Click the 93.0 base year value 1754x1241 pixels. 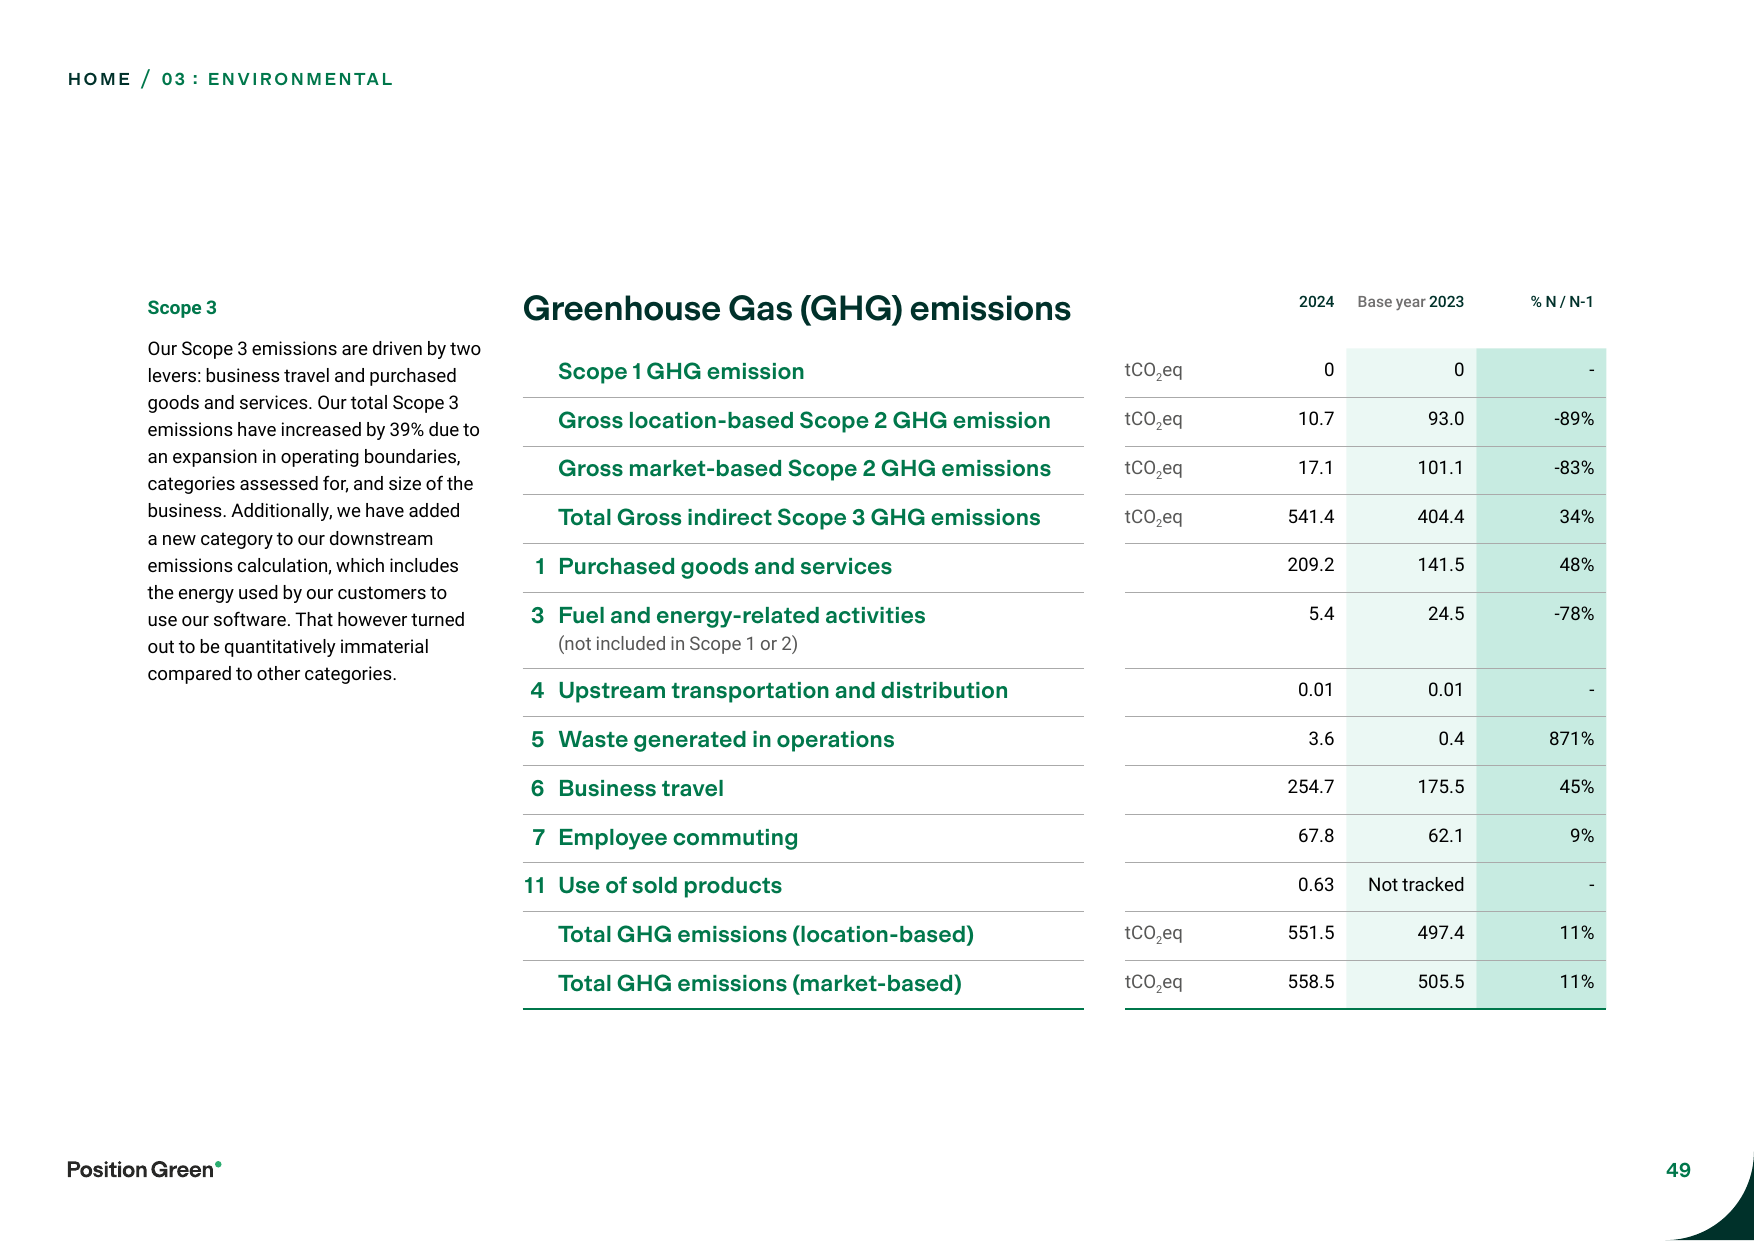(1446, 419)
